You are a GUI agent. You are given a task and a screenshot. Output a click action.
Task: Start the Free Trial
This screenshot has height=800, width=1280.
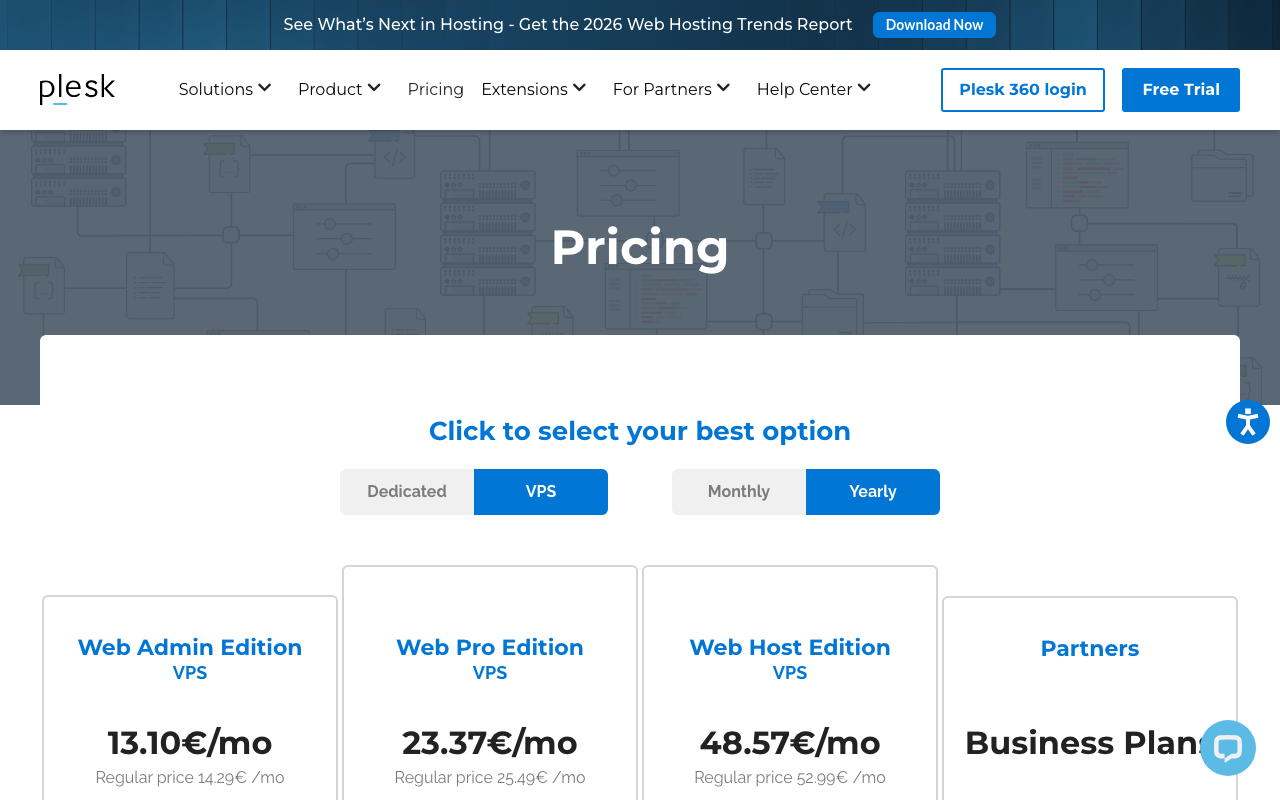click(1180, 90)
